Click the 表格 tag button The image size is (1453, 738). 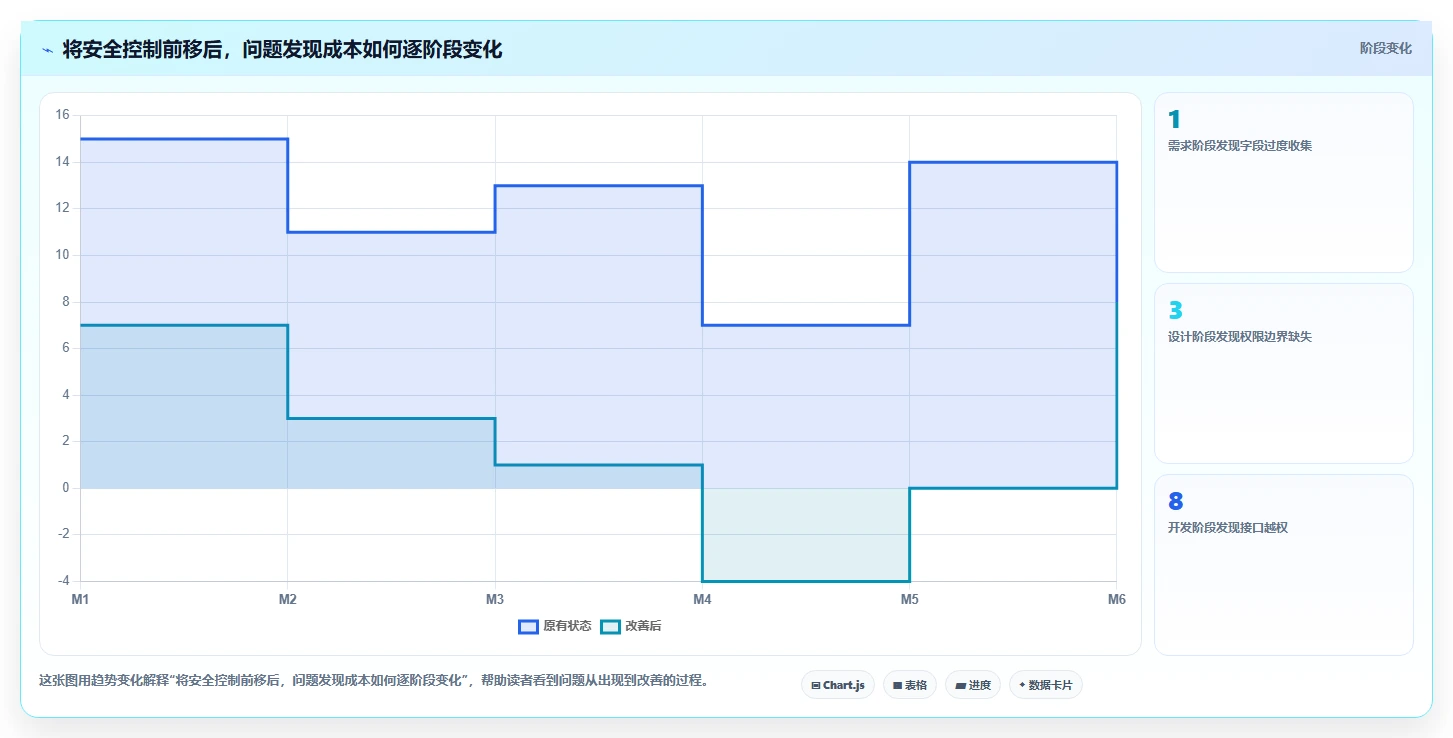910,685
